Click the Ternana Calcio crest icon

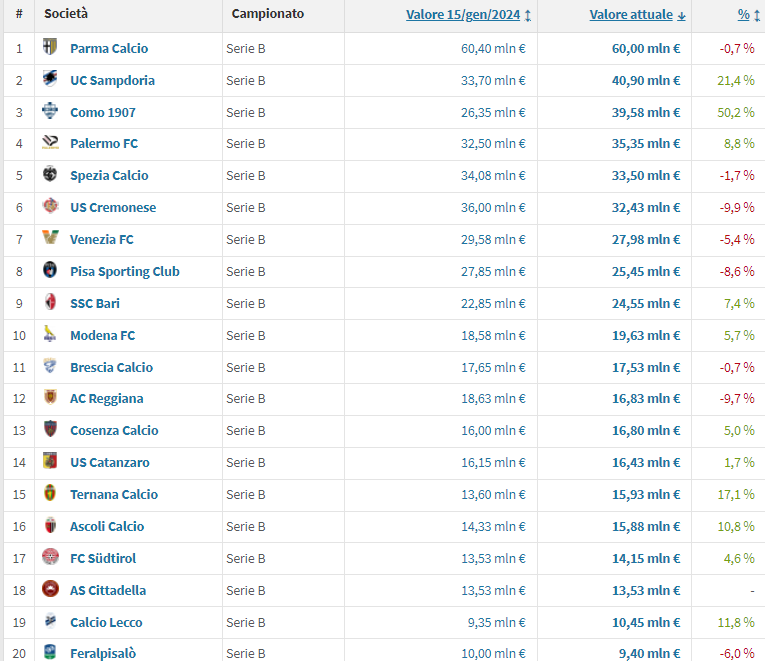[x=50, y=494]
